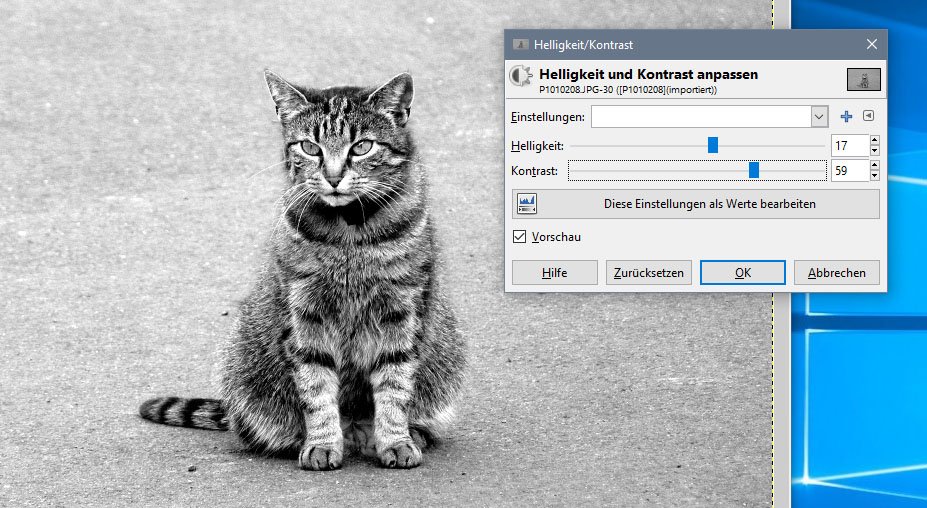Viewport: 927px width, 508px height.
Task: Close the Helligkeit/Kontrast dialog
Action: tap(871, 45)
